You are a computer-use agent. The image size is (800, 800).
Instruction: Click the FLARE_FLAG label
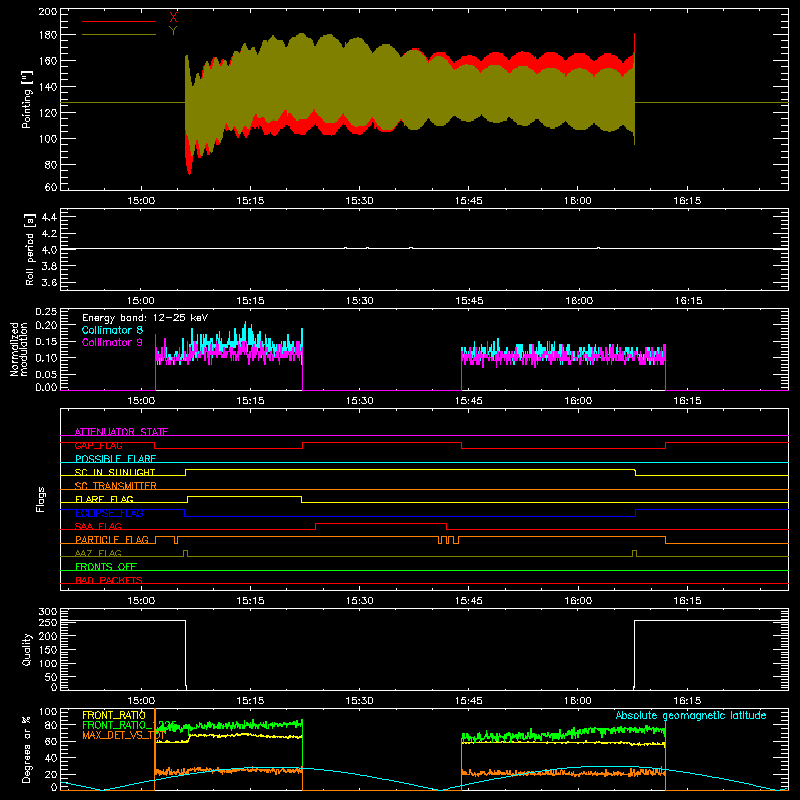click(104, 499)
